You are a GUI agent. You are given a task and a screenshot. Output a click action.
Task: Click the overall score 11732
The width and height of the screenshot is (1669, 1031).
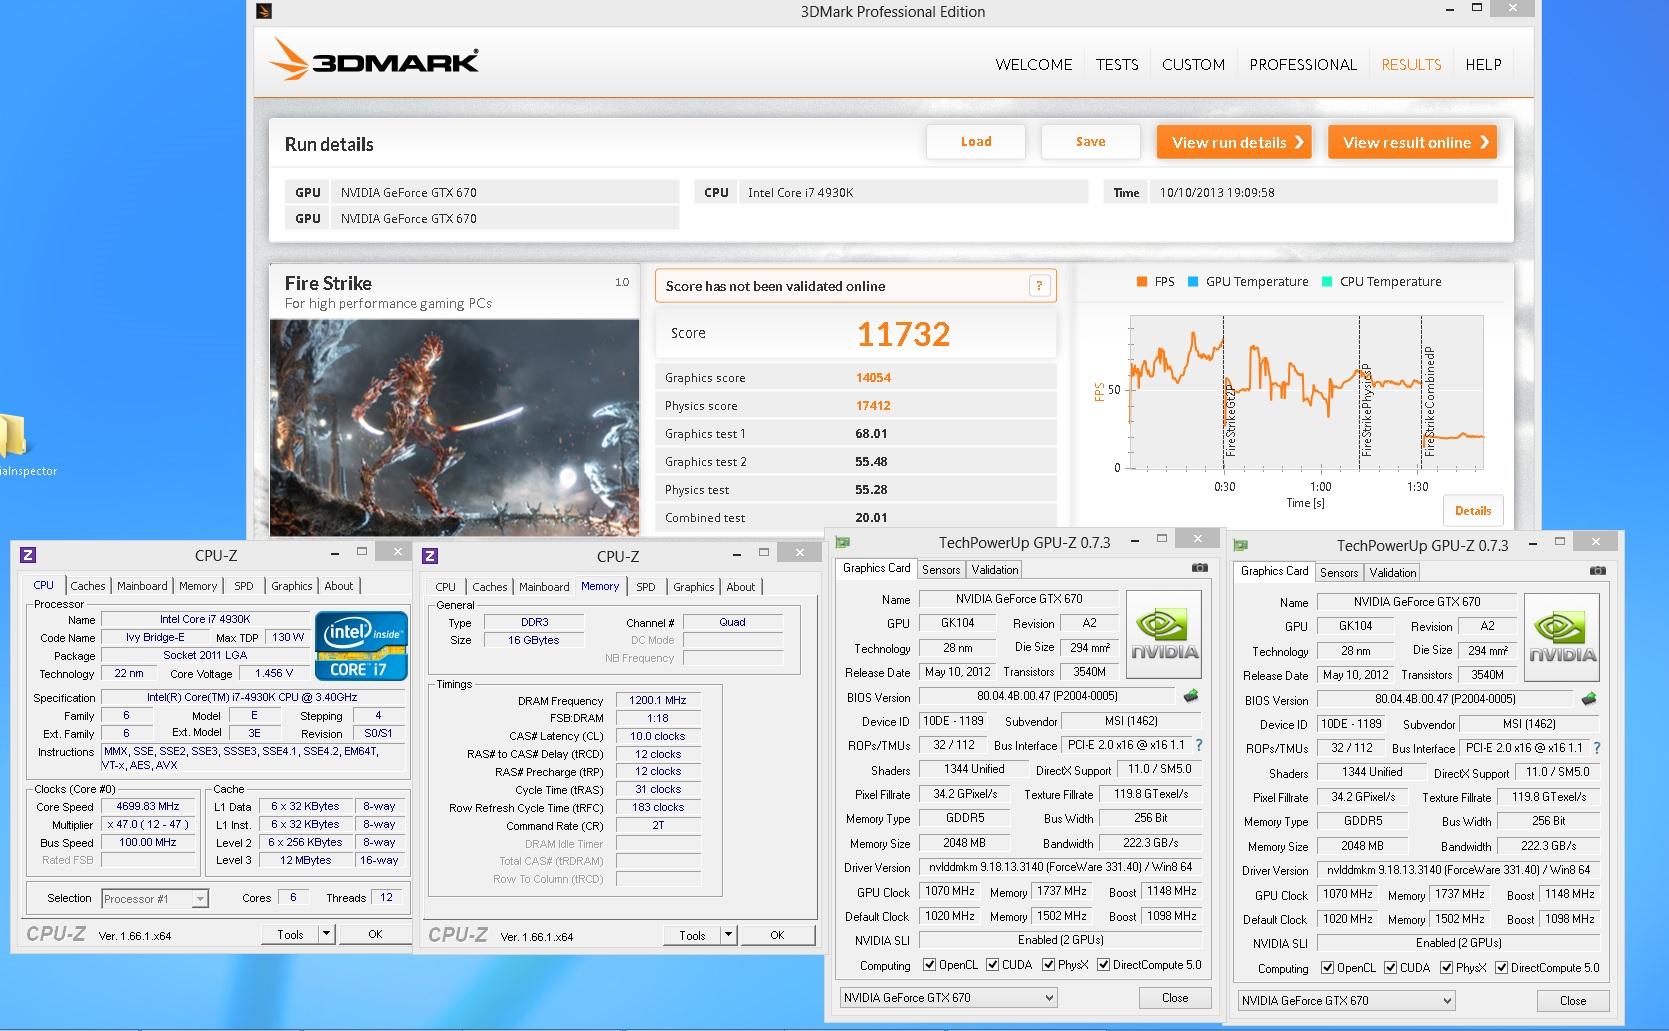coord(903,334)
